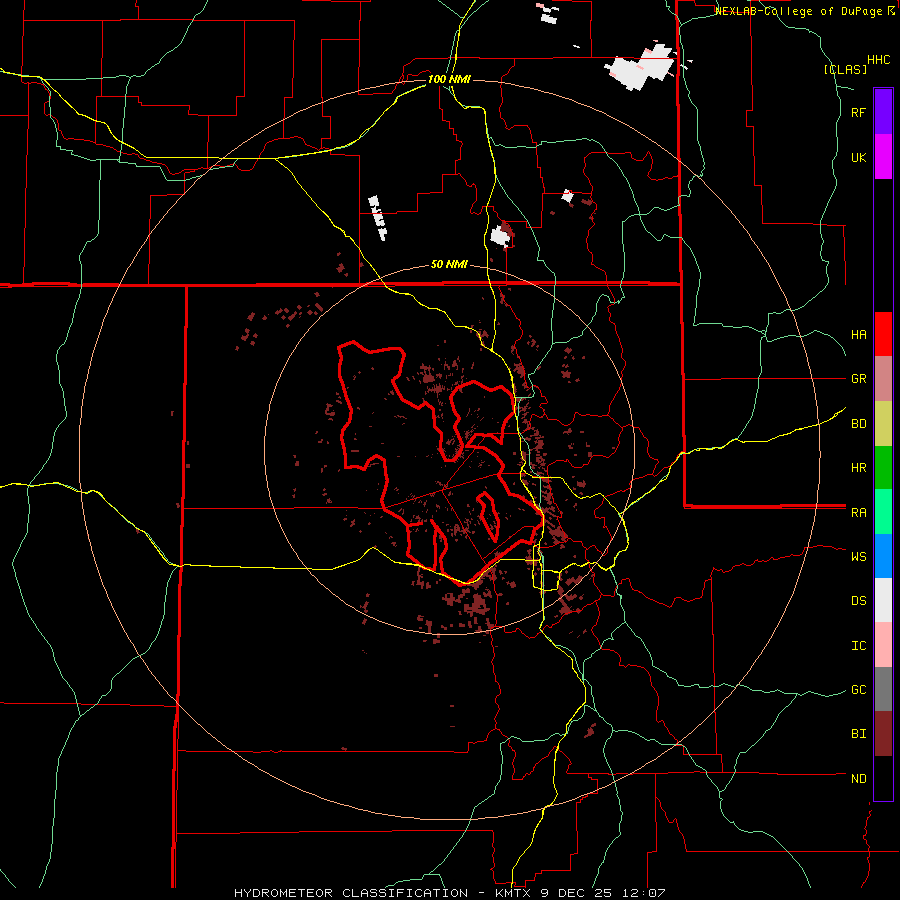Click the GR legend label
Screen dimensions: 900x900
859,379
